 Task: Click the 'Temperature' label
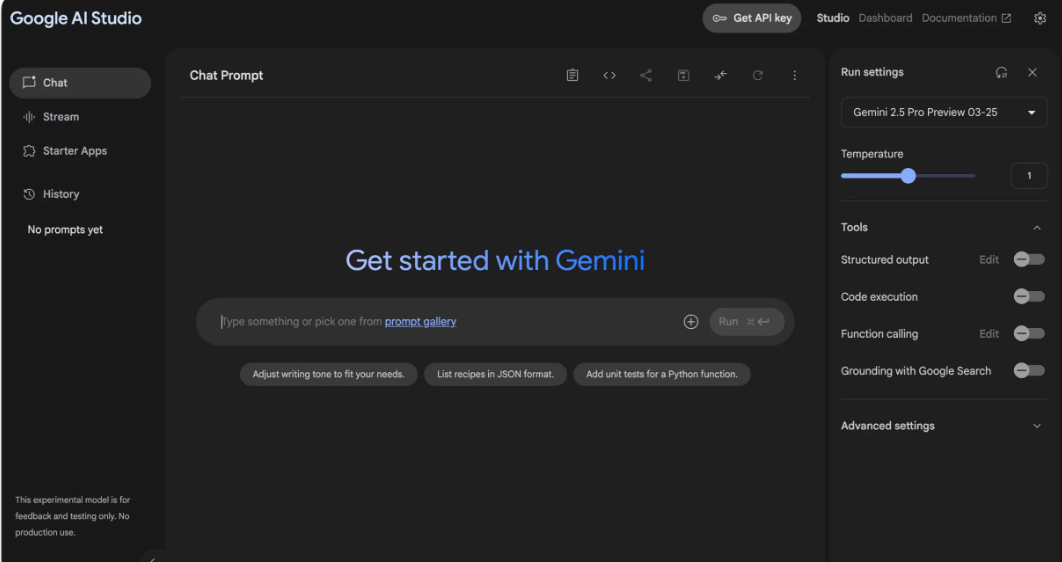tap(872, 154)
